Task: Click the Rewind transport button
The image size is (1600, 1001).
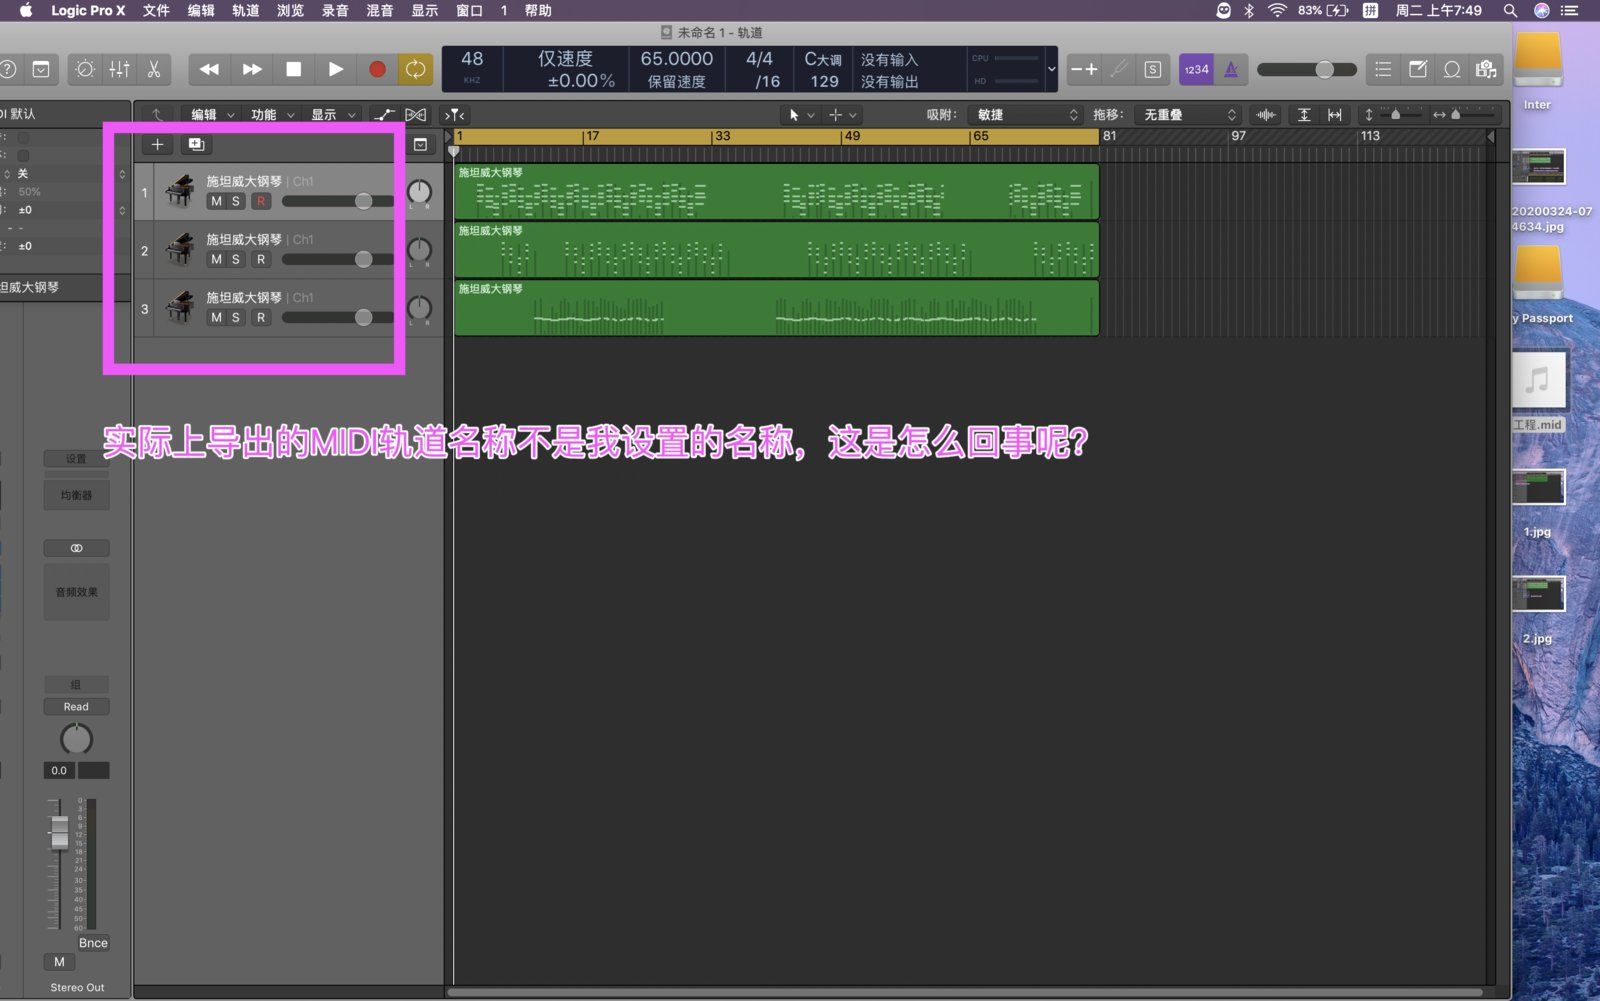Action: pos(209,69)
